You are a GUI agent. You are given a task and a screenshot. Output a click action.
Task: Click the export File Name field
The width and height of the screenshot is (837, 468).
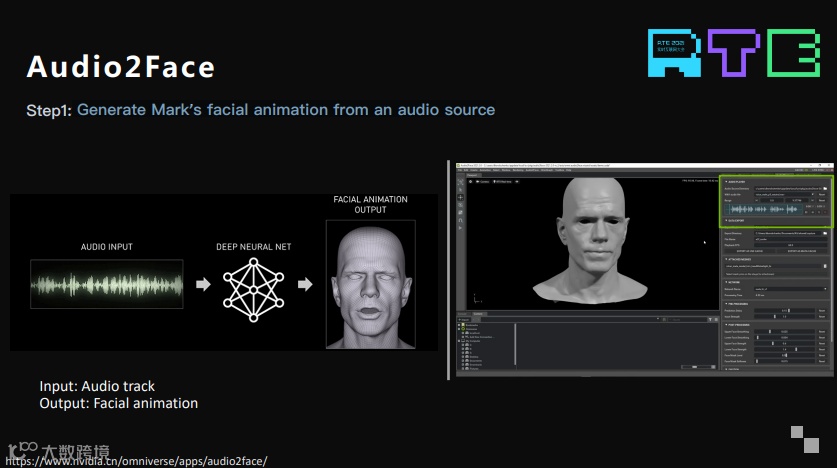791,239
